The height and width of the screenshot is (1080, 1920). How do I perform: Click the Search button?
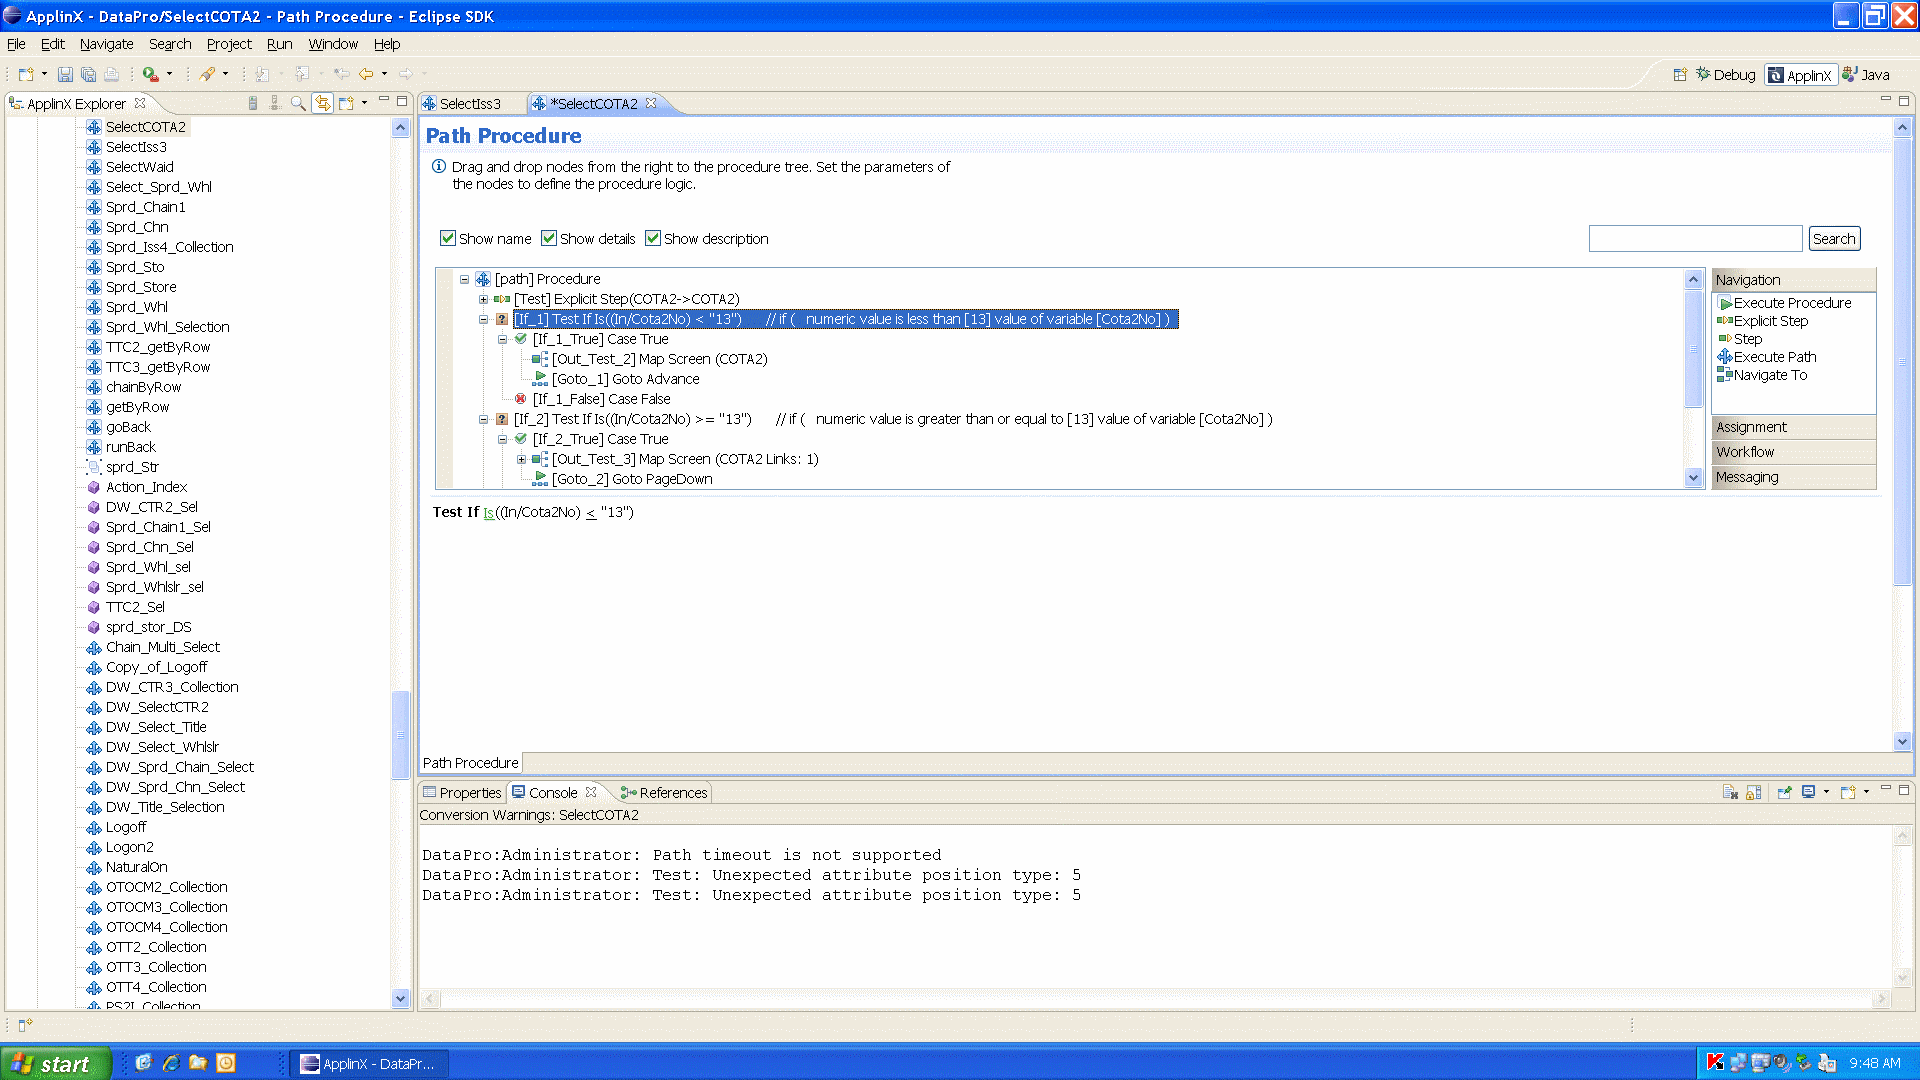(1834, 238)
